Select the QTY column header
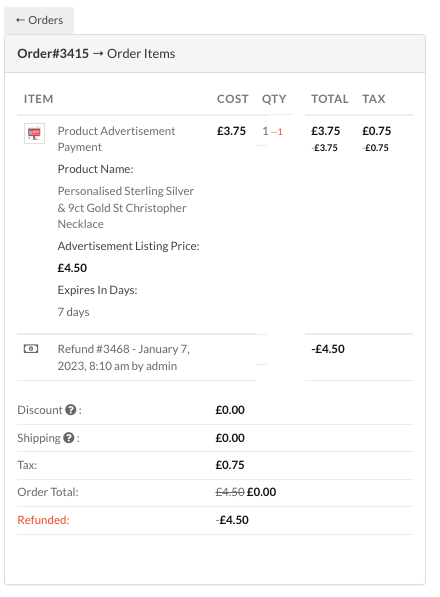Viewport: 440px width, 597px height. (274, 99)
